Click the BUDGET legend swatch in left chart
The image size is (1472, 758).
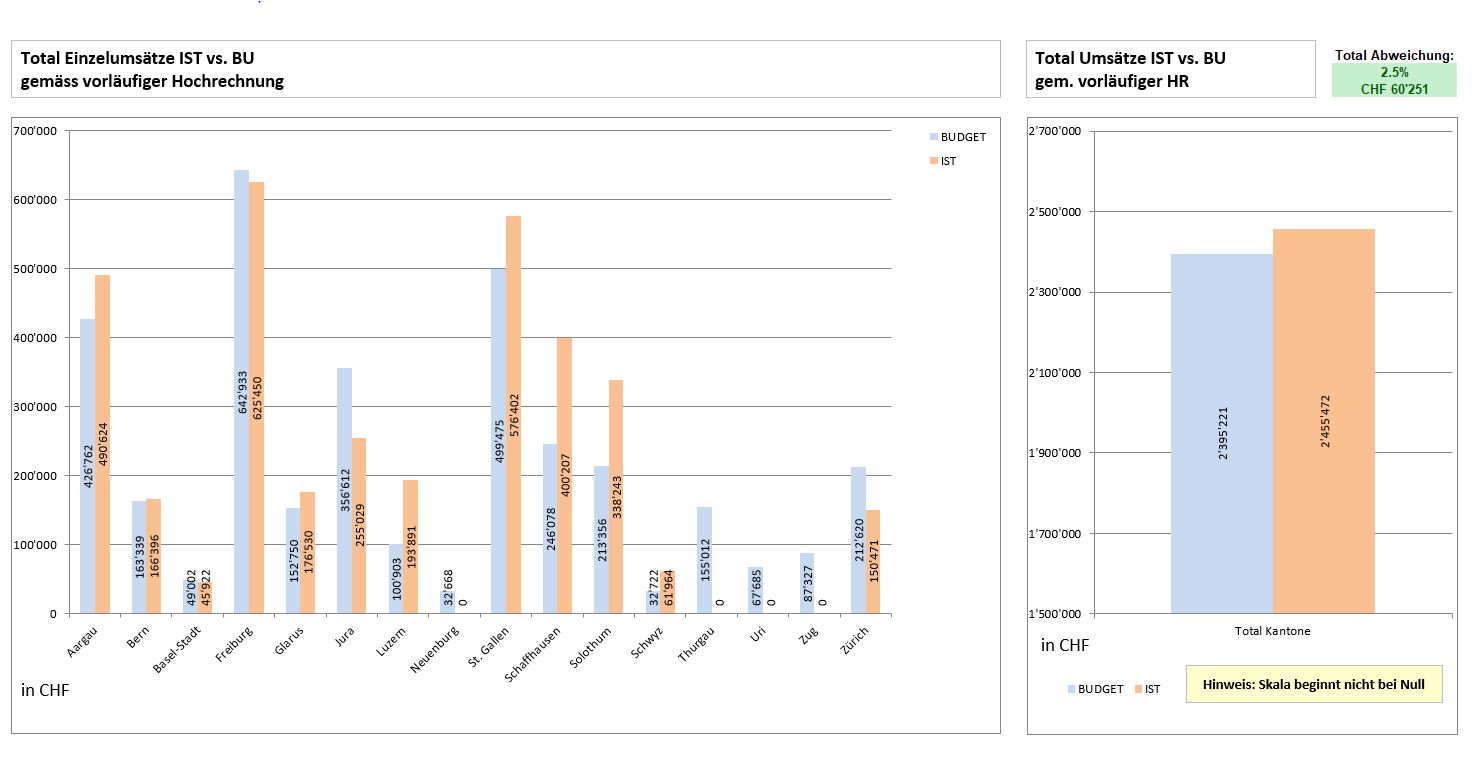pos(934,137)
